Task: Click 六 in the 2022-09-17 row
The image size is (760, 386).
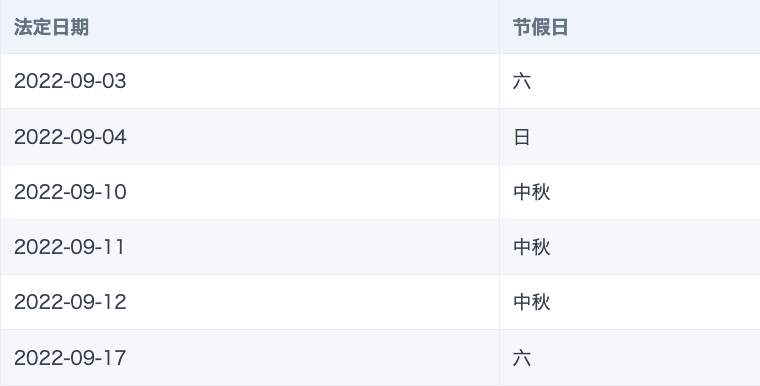Action: point(522,358)
